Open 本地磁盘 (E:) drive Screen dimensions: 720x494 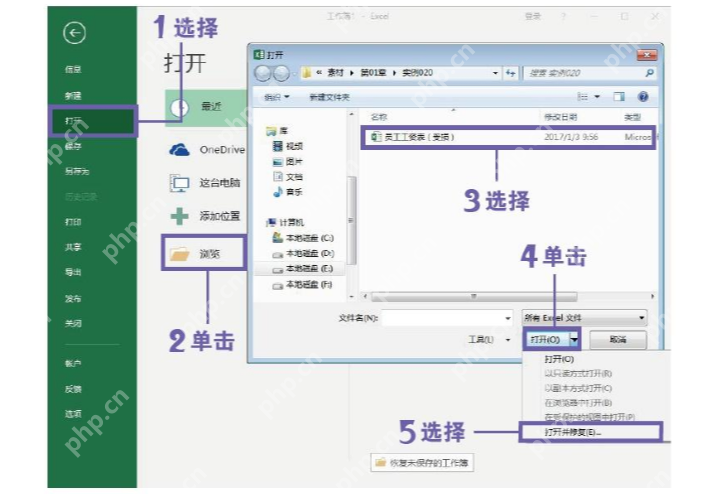[303, 269]
